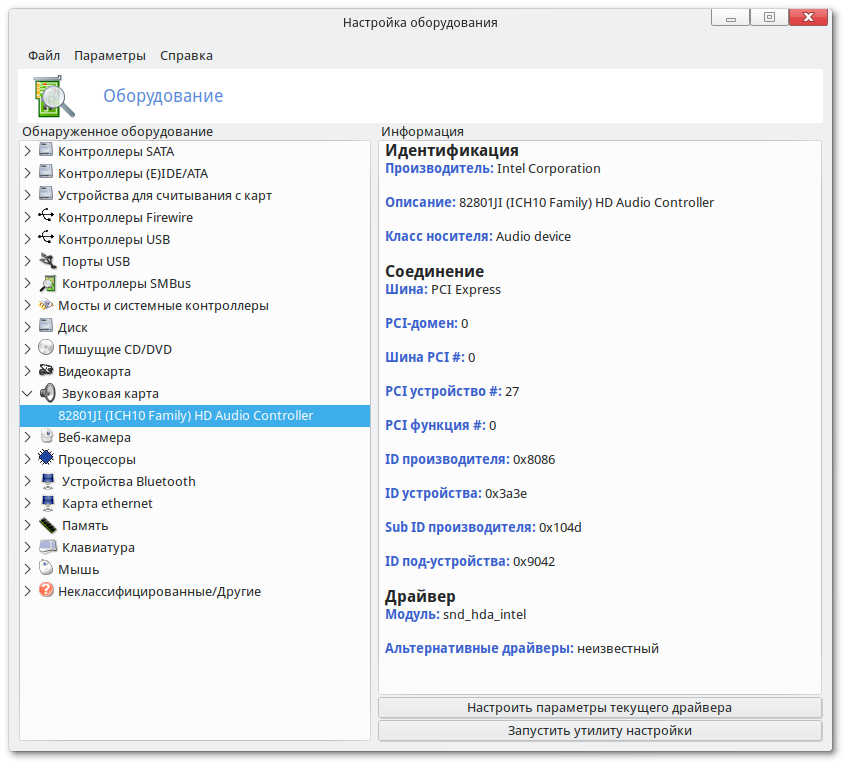
Task: Click the bridges and system controllers icon
Action: click(x=46, y=305)
